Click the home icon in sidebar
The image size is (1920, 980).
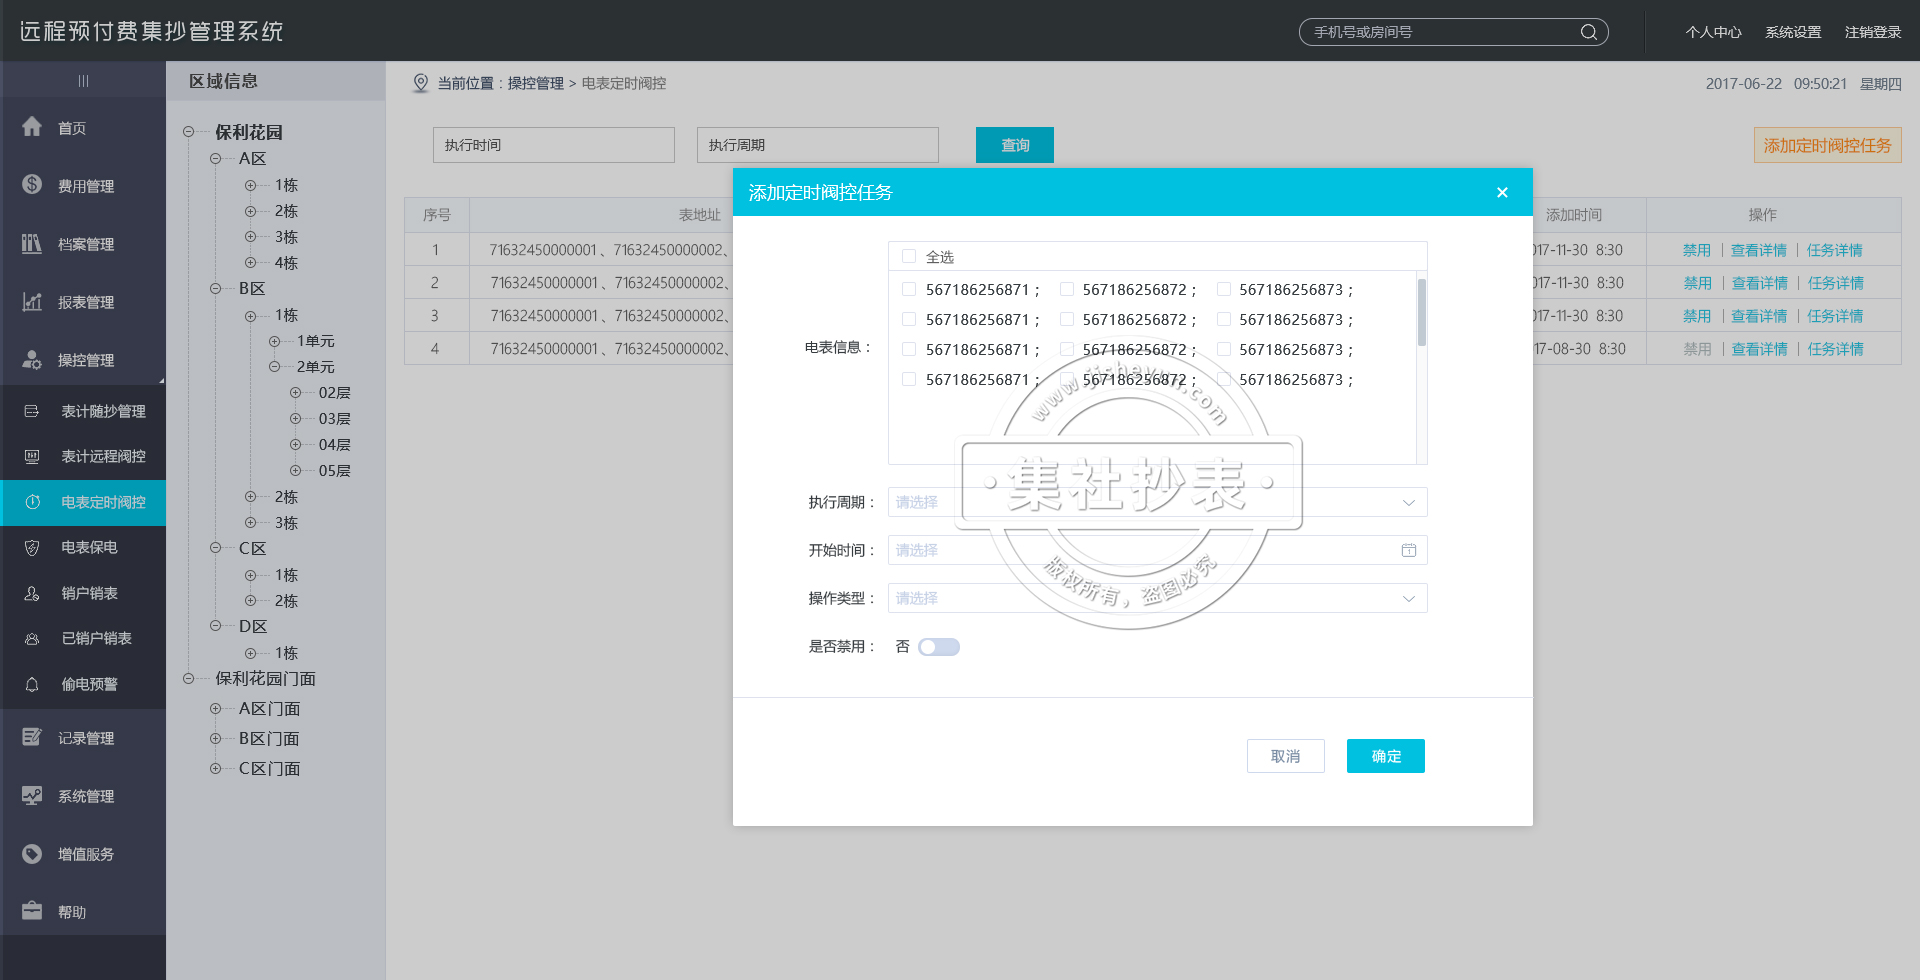coord(32,127)
